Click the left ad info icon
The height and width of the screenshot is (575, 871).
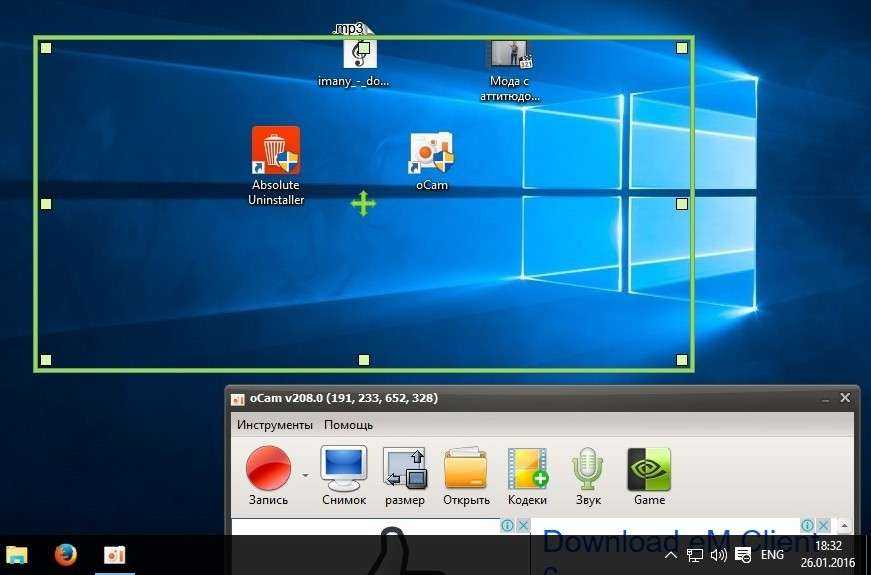click(507, 525)
